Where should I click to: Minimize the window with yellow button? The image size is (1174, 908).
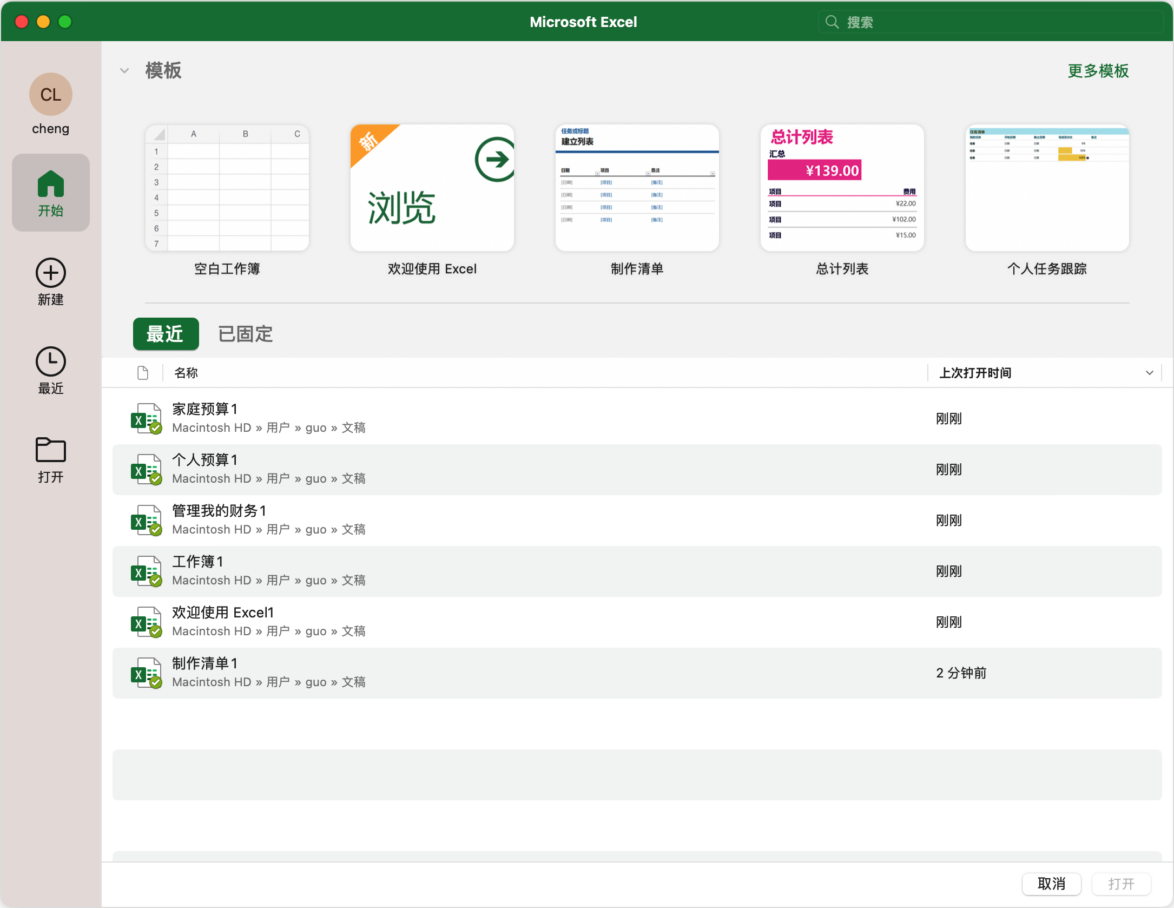pyautogui.click(x=43, y=22)
